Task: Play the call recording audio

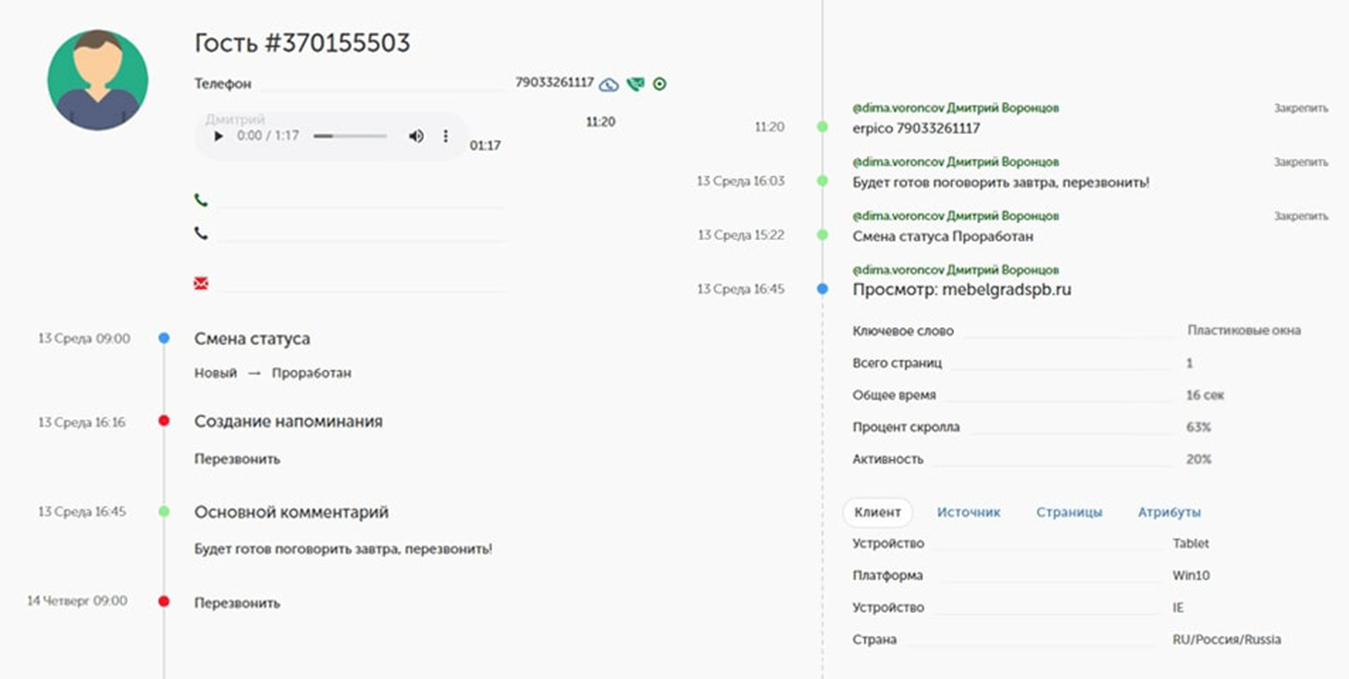Action: pos(217,136)
